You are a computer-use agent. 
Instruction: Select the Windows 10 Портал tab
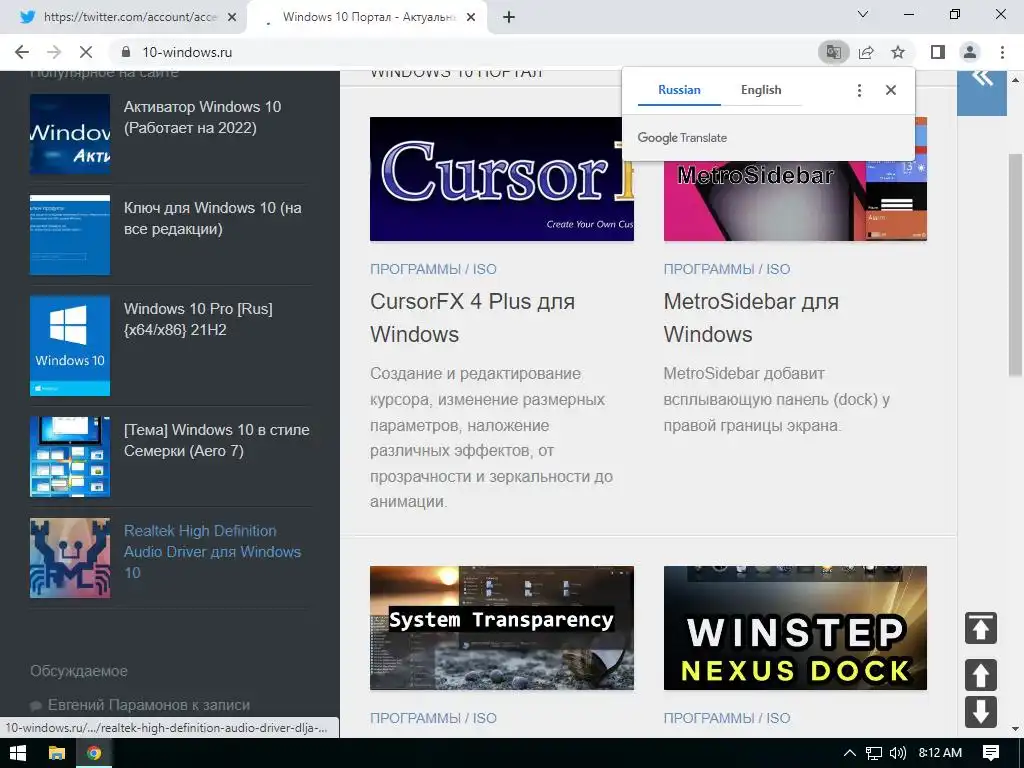pyautogui.click(x=368, y=18)
